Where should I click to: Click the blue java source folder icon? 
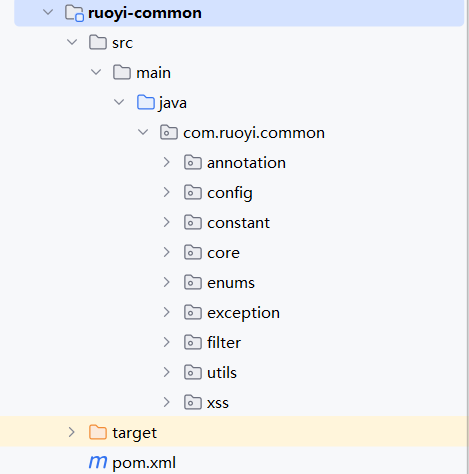[x=146, y=102]
